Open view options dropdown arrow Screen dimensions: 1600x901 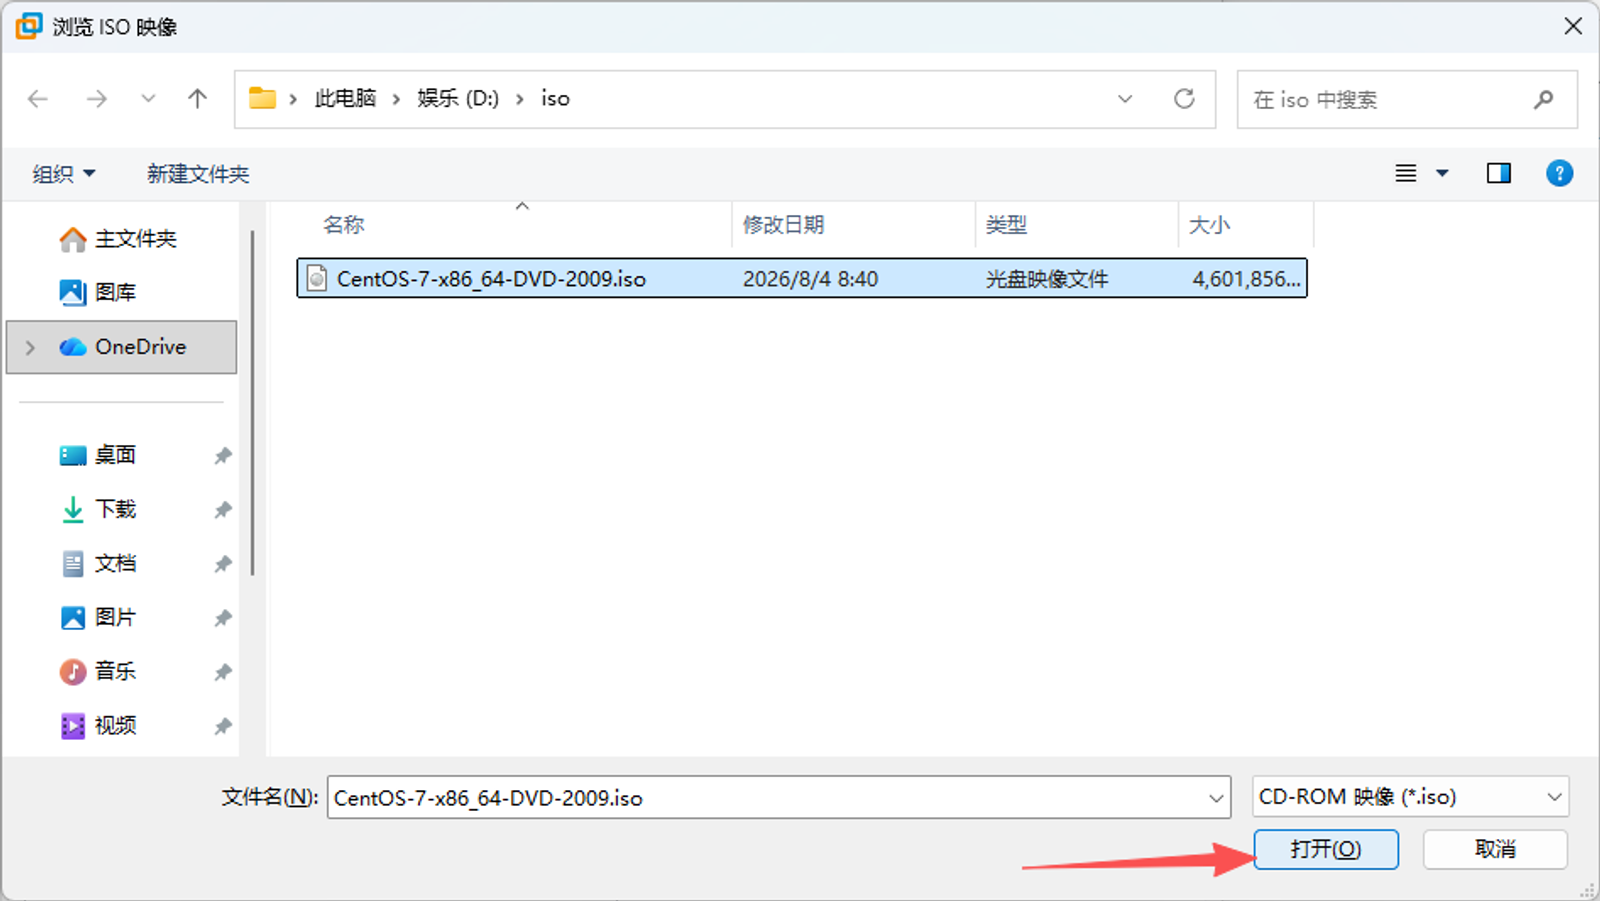(x=1442, y=173)
